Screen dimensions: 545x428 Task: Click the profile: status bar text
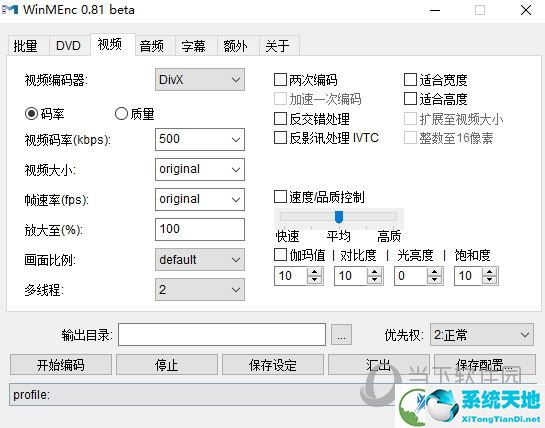point(31,395)
